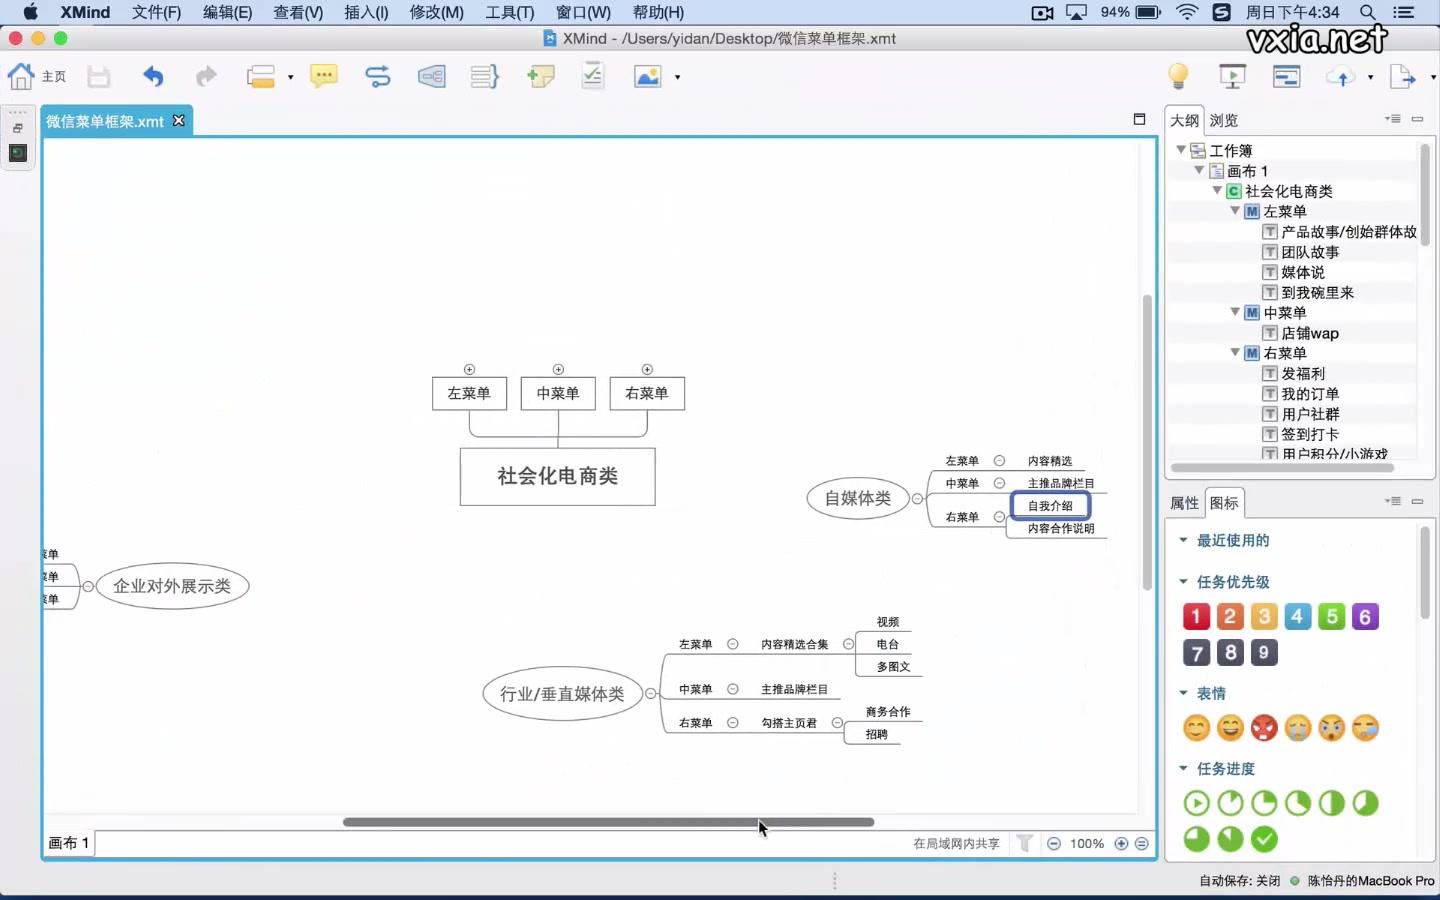Viewport: 1440px width, 900px height.
Task: Open the tips lightbulb
Action: click(1178, 76)
